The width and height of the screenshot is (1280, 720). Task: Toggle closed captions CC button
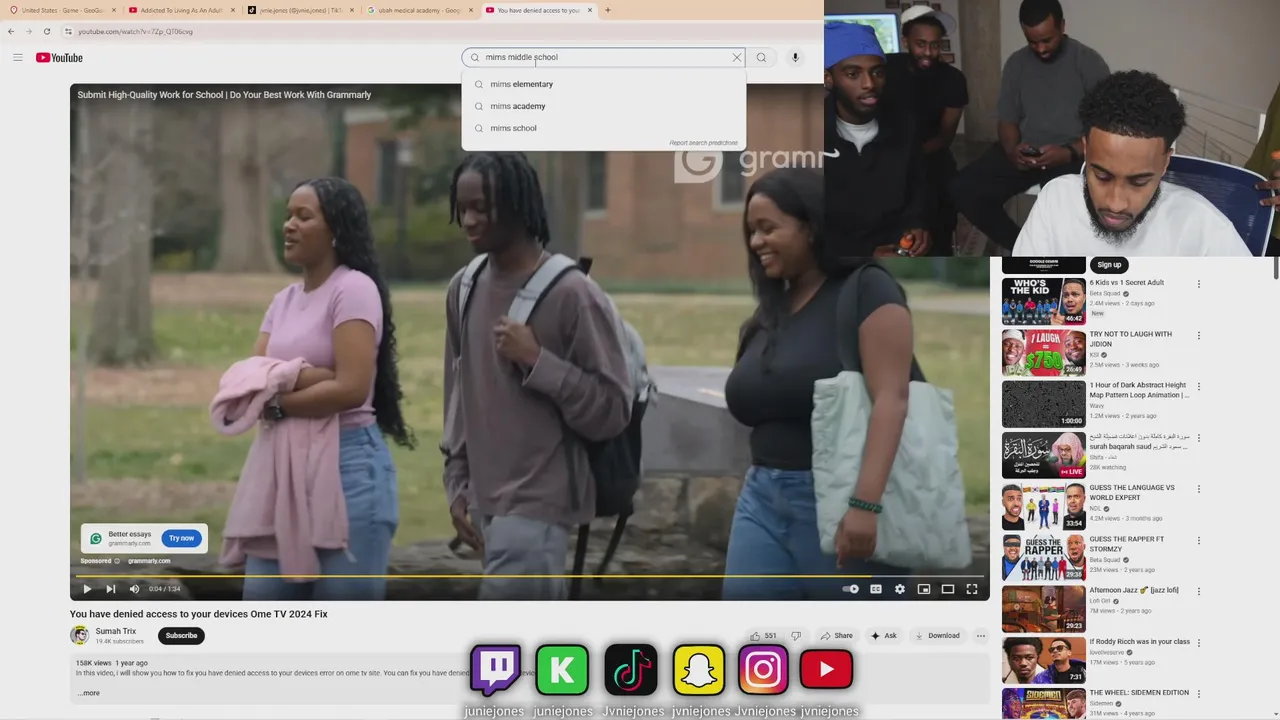[876, 589]
